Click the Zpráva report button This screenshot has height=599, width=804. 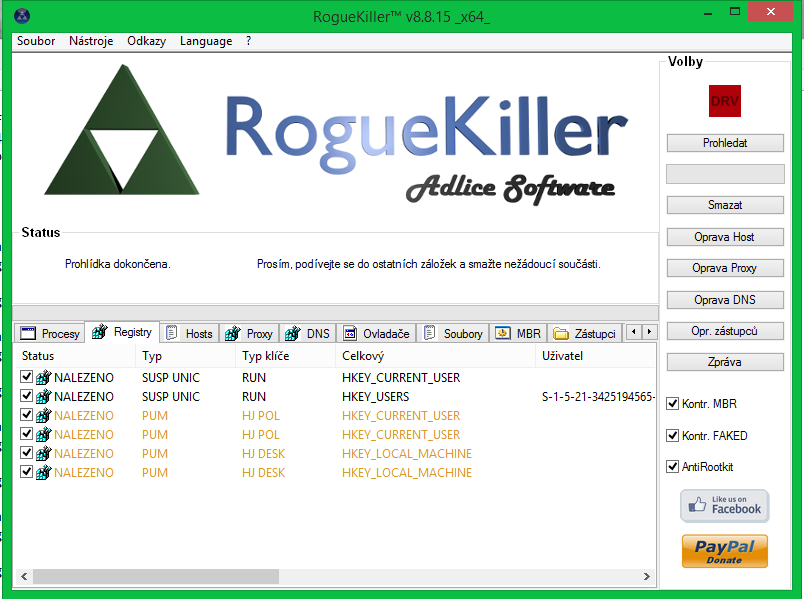[x=725, y=362]
